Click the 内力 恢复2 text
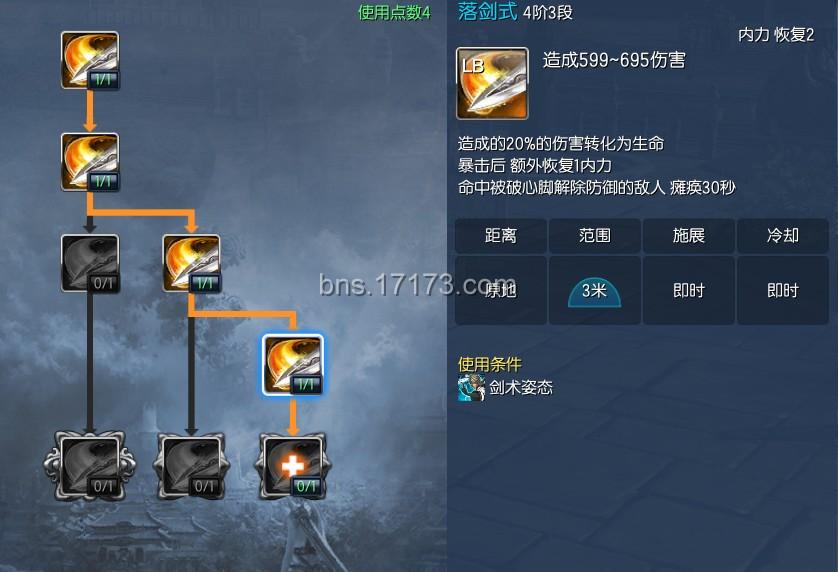Screen dimensions: 838x572 (x=776, y=35)
